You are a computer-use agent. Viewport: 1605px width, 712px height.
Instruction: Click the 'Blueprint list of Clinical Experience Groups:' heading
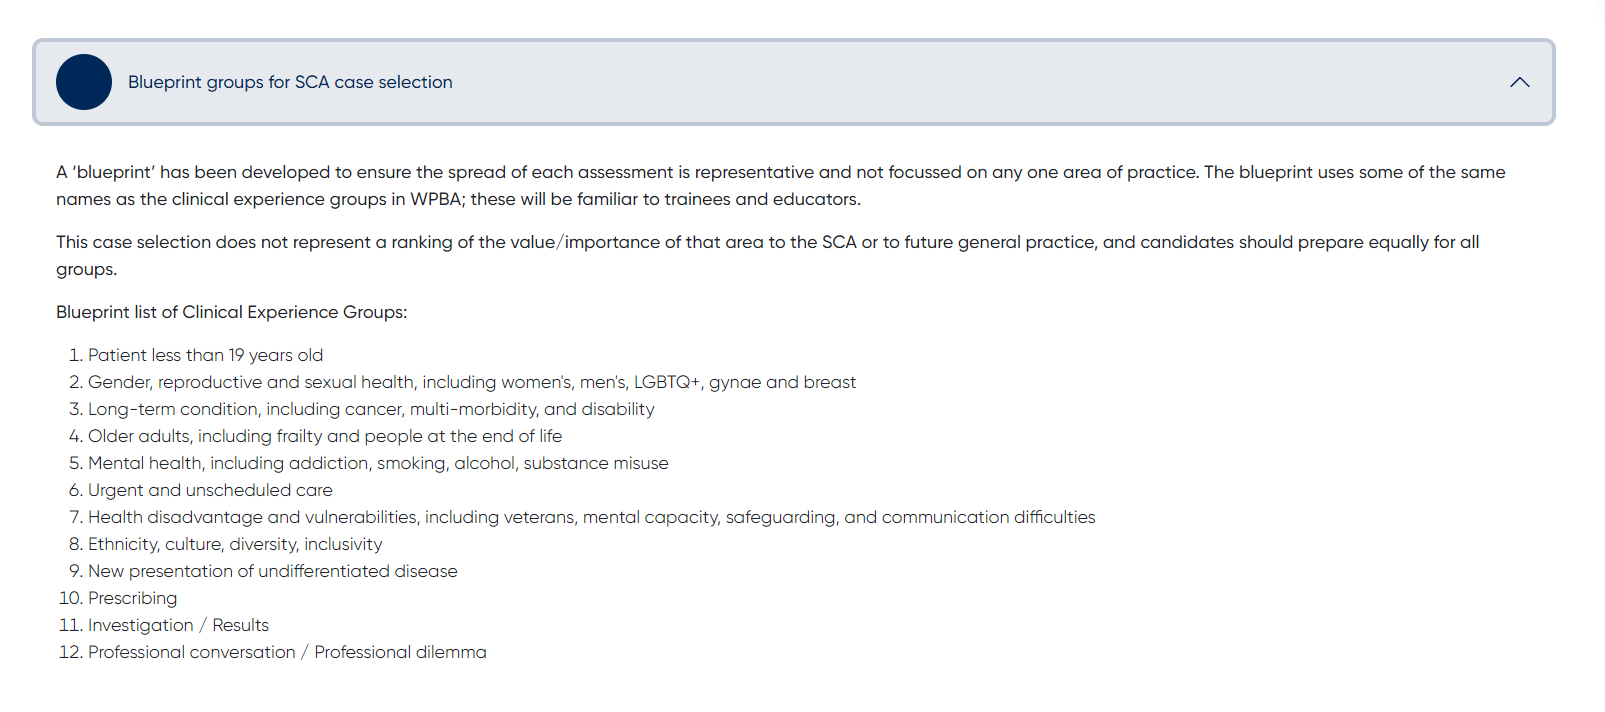[231, 312]
